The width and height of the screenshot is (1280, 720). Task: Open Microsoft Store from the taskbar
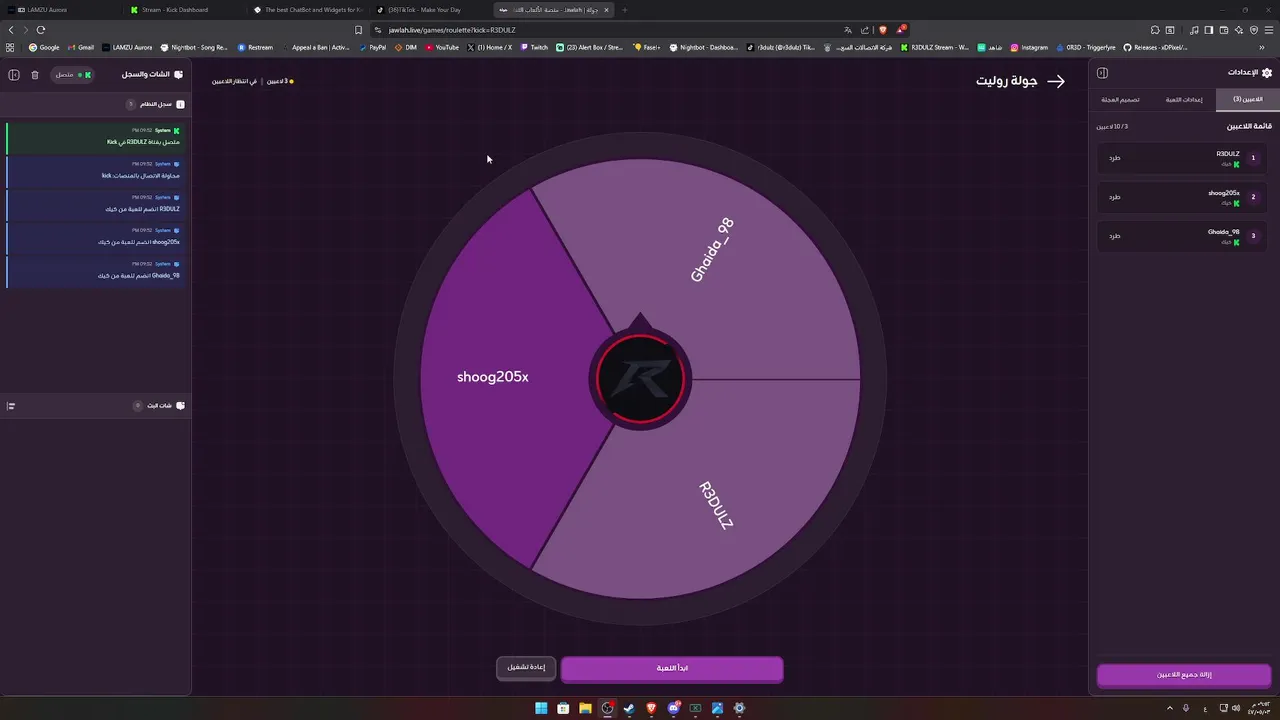tap(563, 708)
